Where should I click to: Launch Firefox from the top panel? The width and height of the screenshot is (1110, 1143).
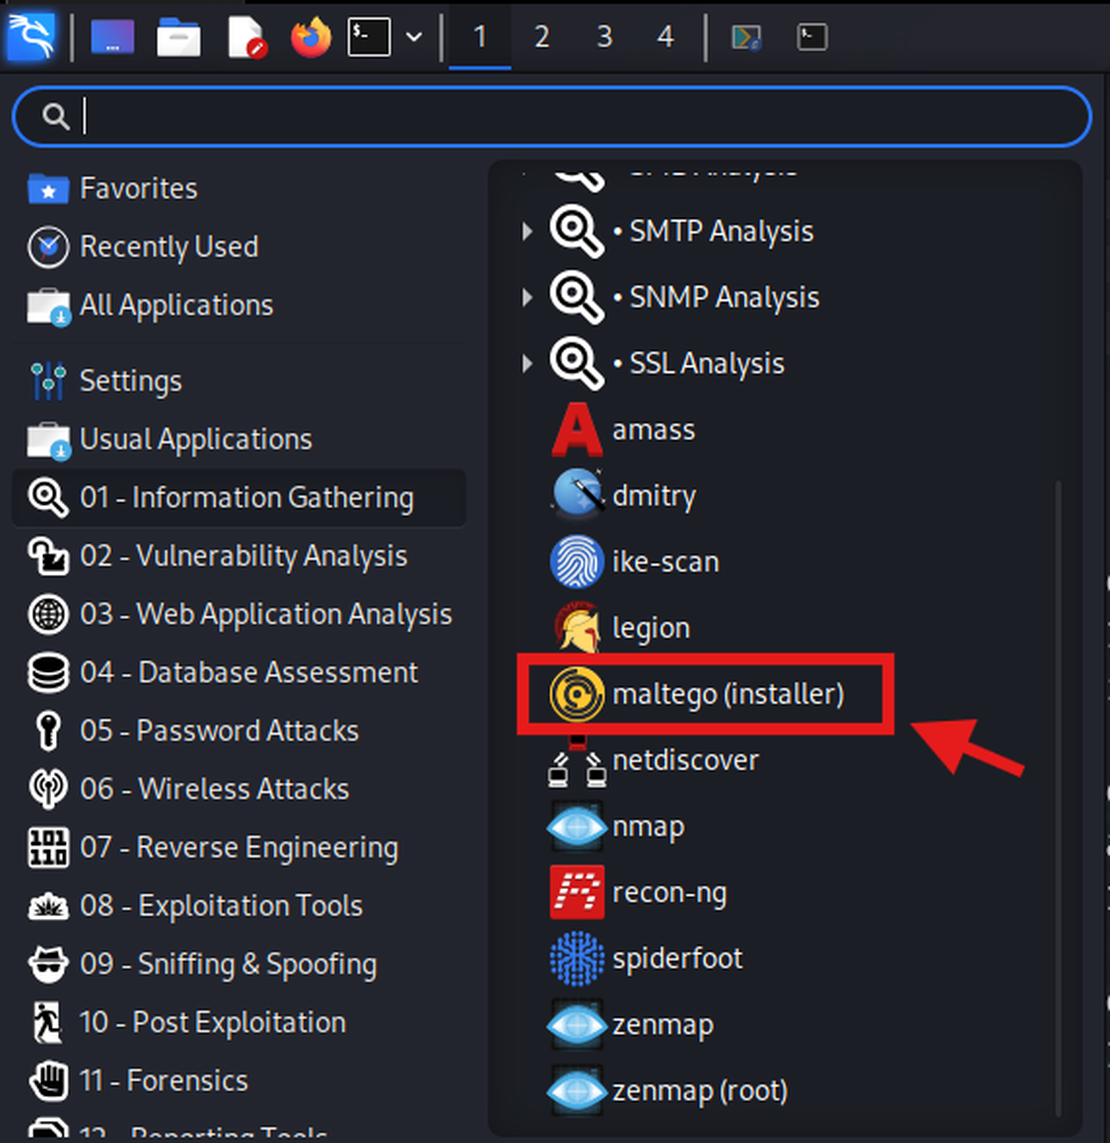tap(310, 38)
